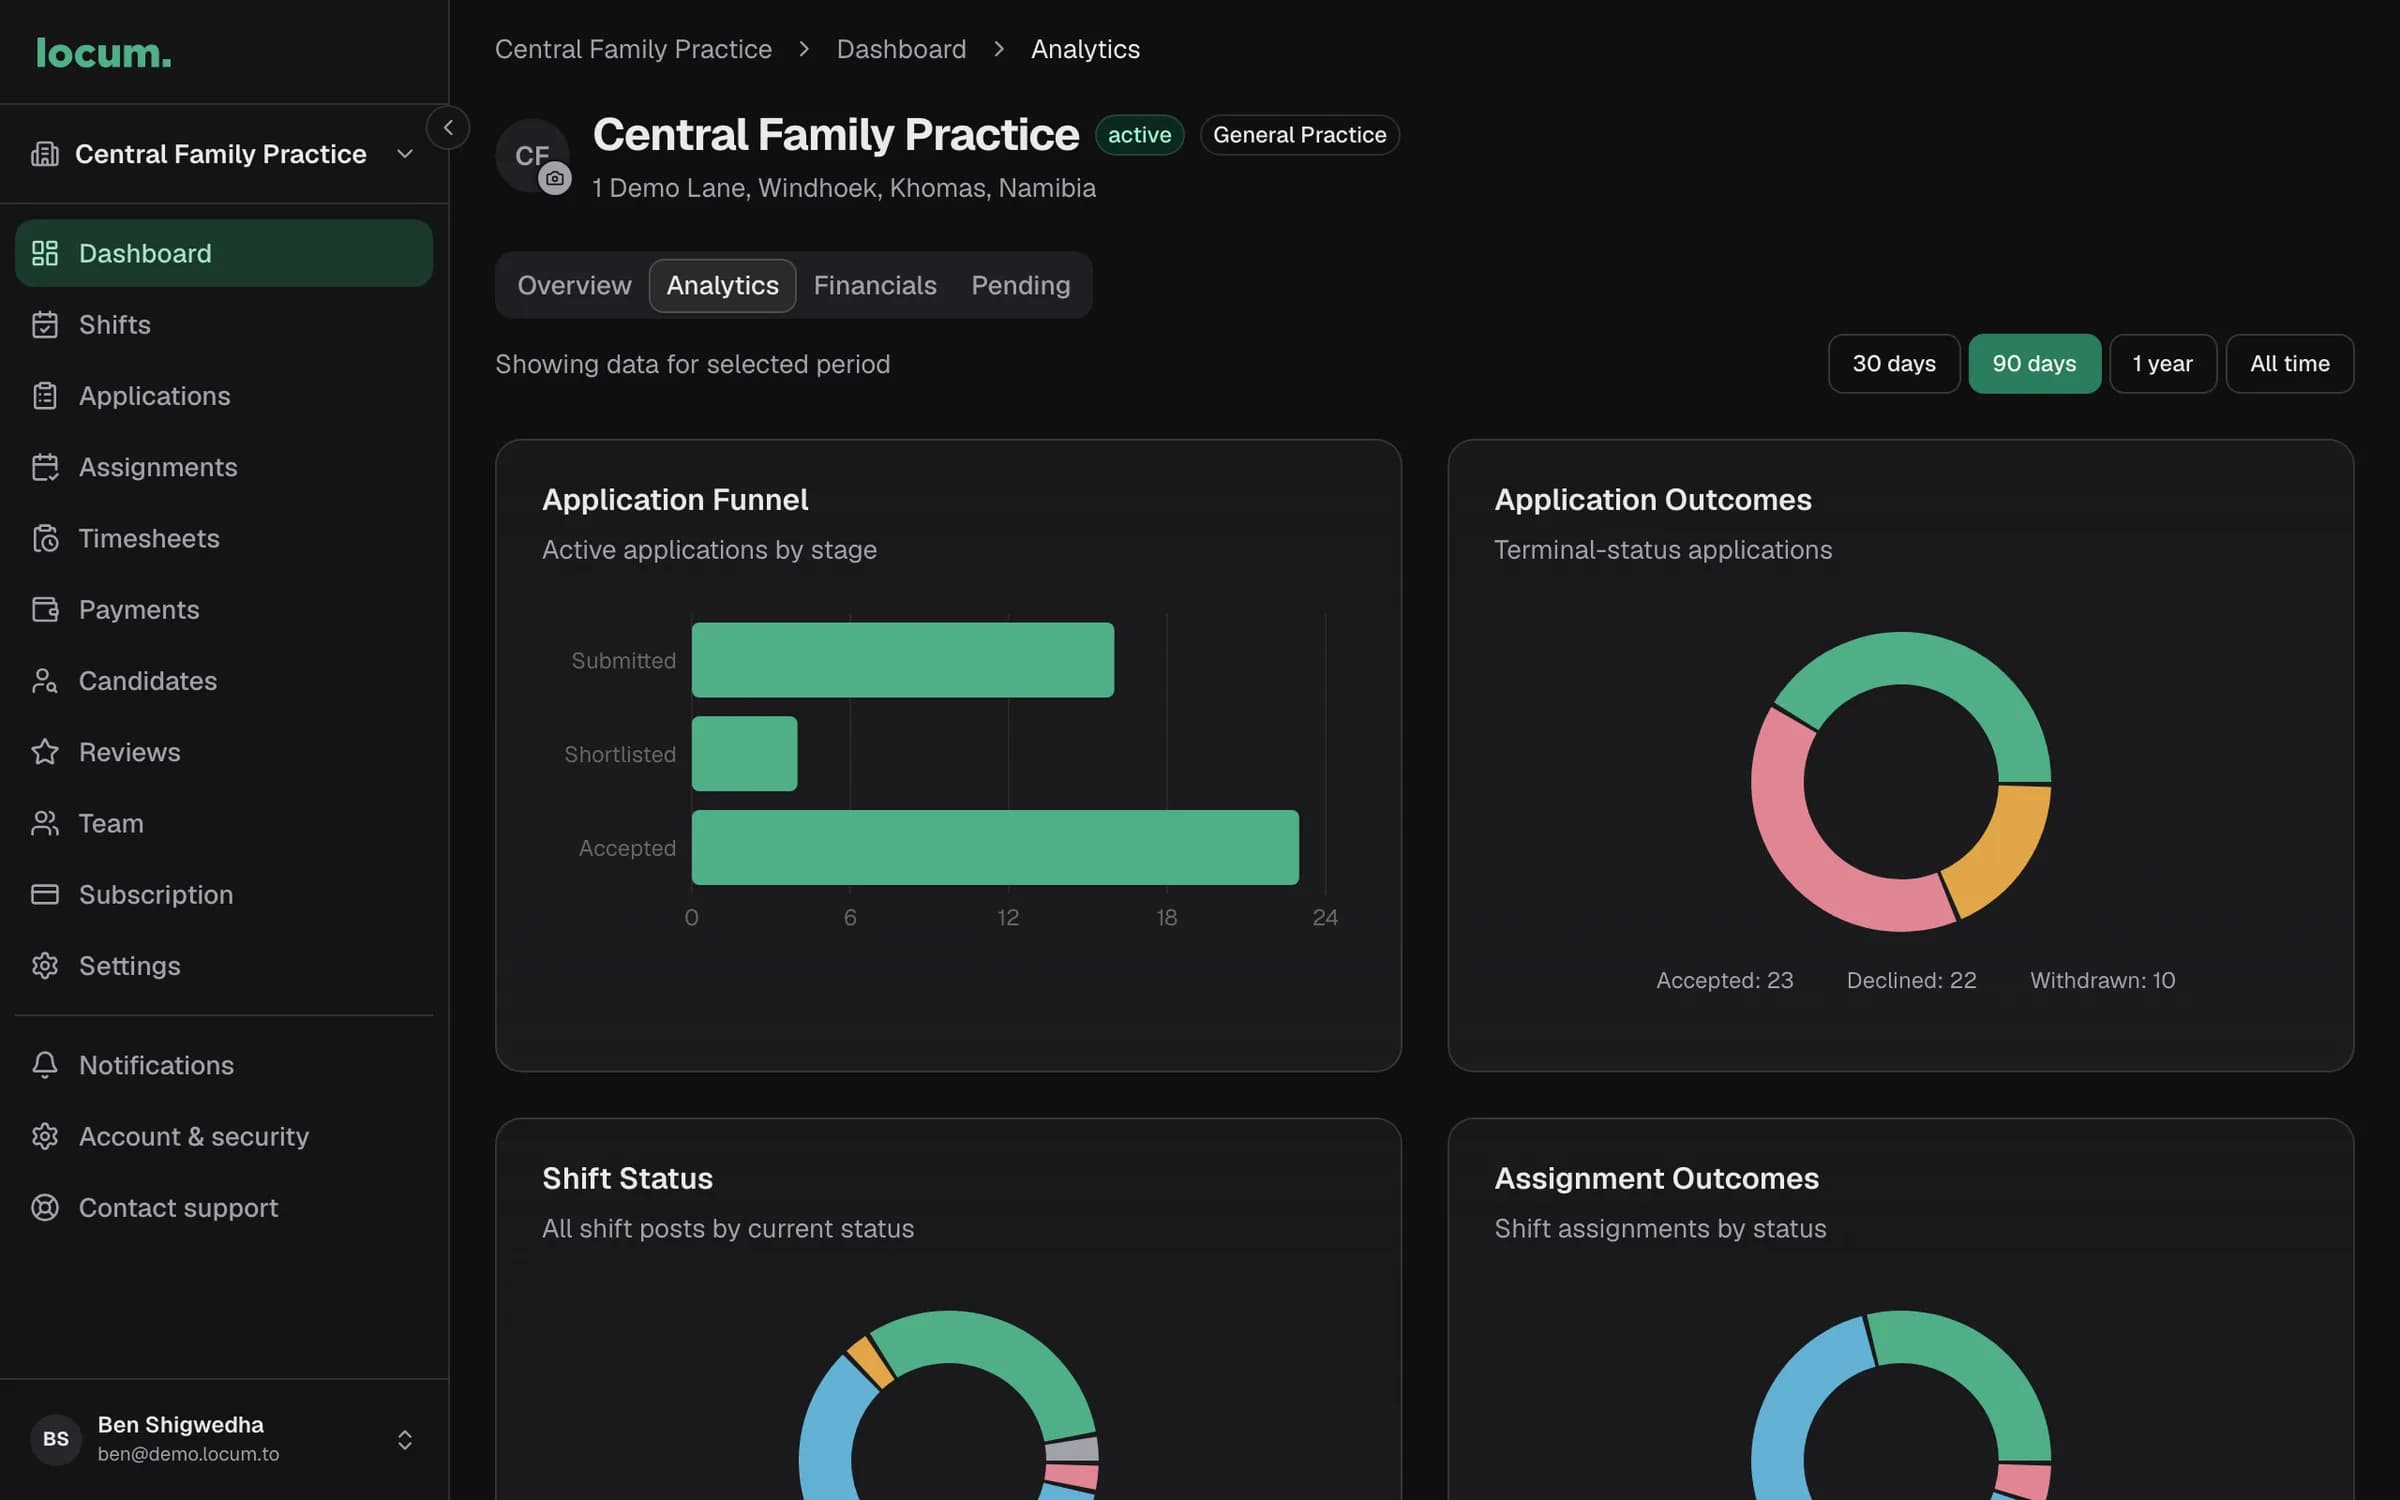Navigate to Timesheets
This screenshot has height=1500, width=2400.
coord(224,539)
